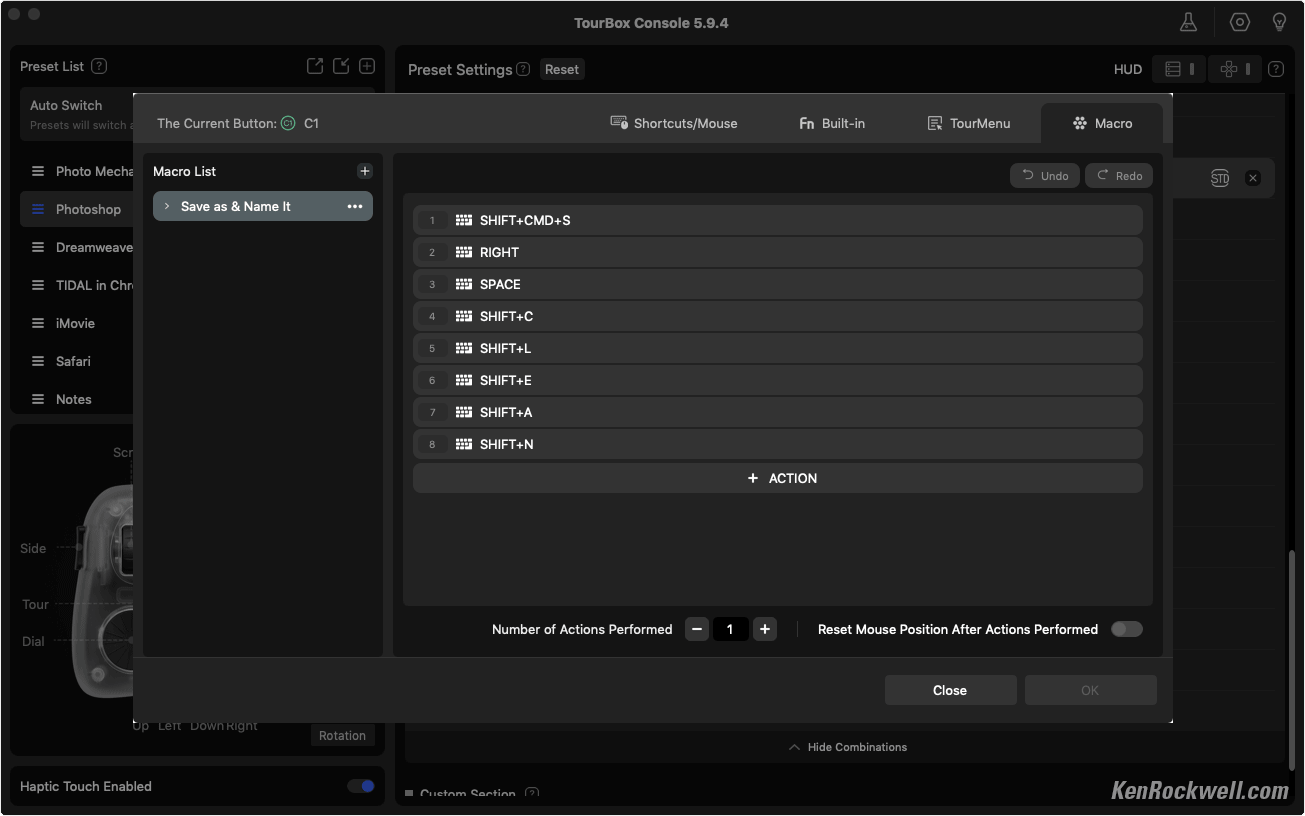Select the SHIFT+CMD+S macro step row
Viewport: 1305px width, 816px height.
tap(777, 220)
